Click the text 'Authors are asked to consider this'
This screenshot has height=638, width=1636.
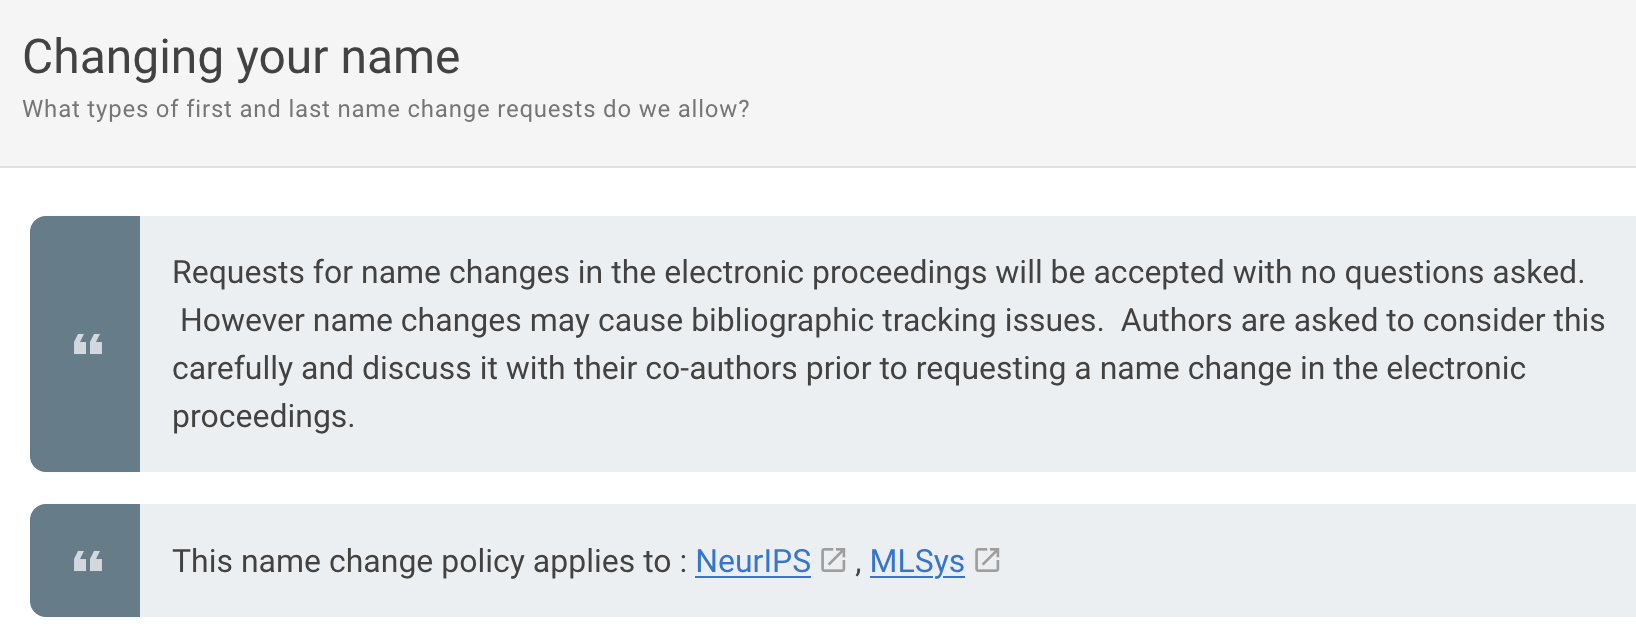pos(1363,320)
